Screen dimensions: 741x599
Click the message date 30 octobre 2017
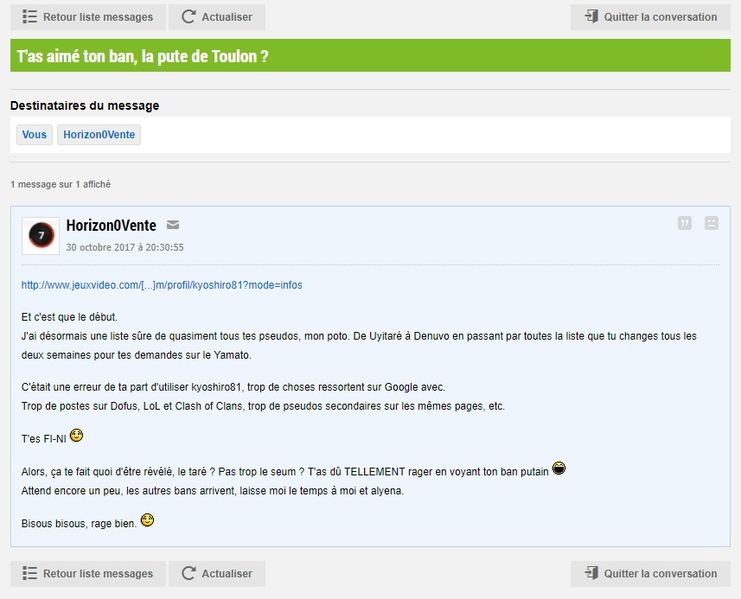125,247
